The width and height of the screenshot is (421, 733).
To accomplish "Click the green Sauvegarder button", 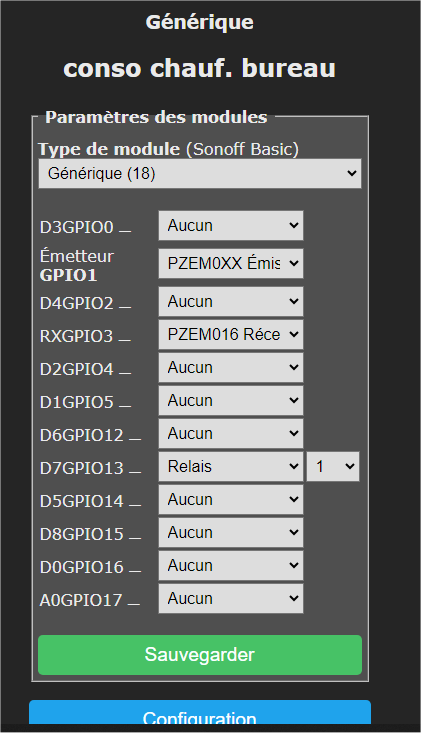I will 200,654.
